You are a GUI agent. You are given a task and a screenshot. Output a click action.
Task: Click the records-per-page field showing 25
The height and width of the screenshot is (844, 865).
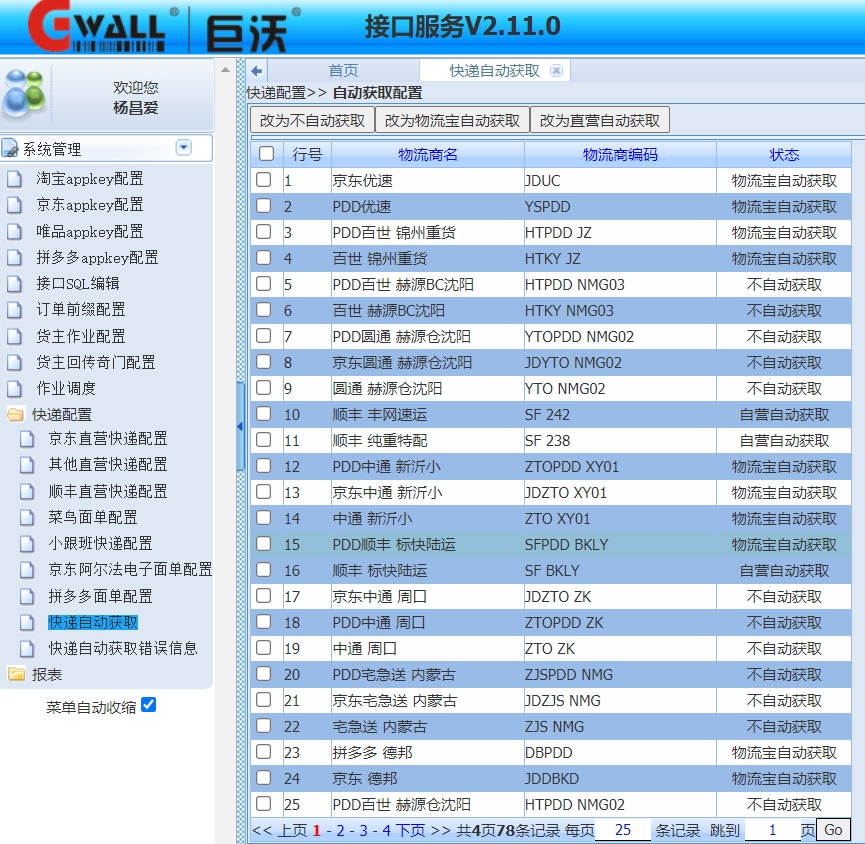click(x=623, y=830)
